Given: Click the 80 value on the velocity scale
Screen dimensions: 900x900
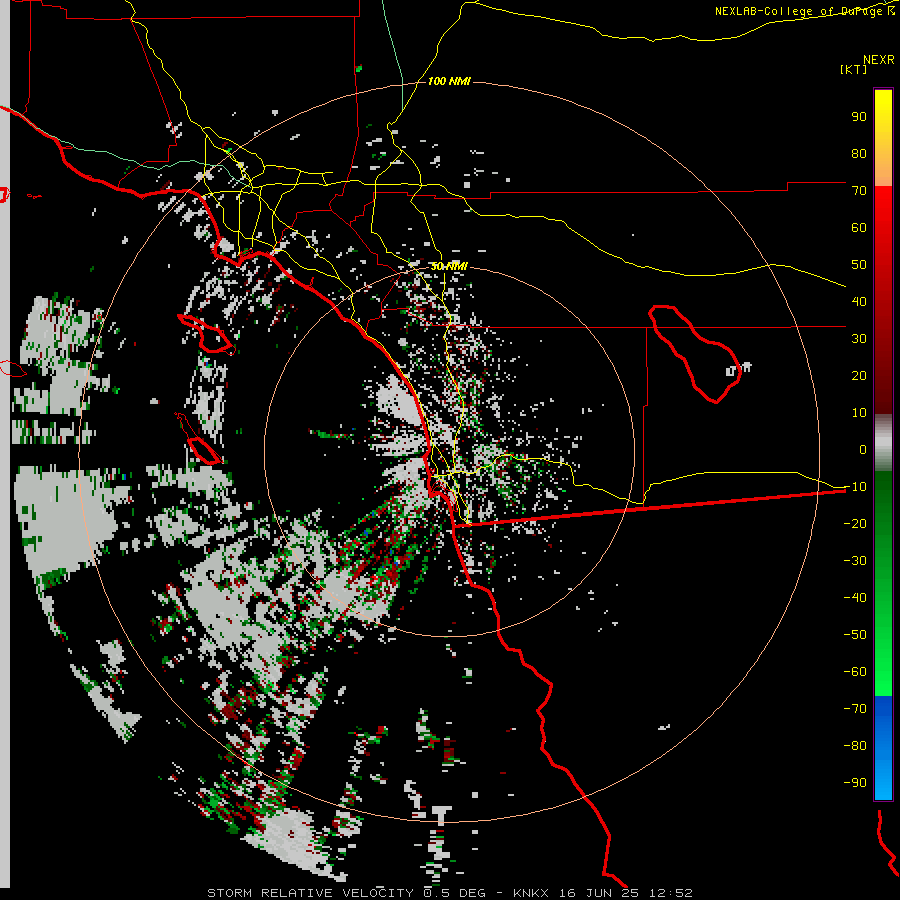Looking at the screenshot, I should click(859, 153).
